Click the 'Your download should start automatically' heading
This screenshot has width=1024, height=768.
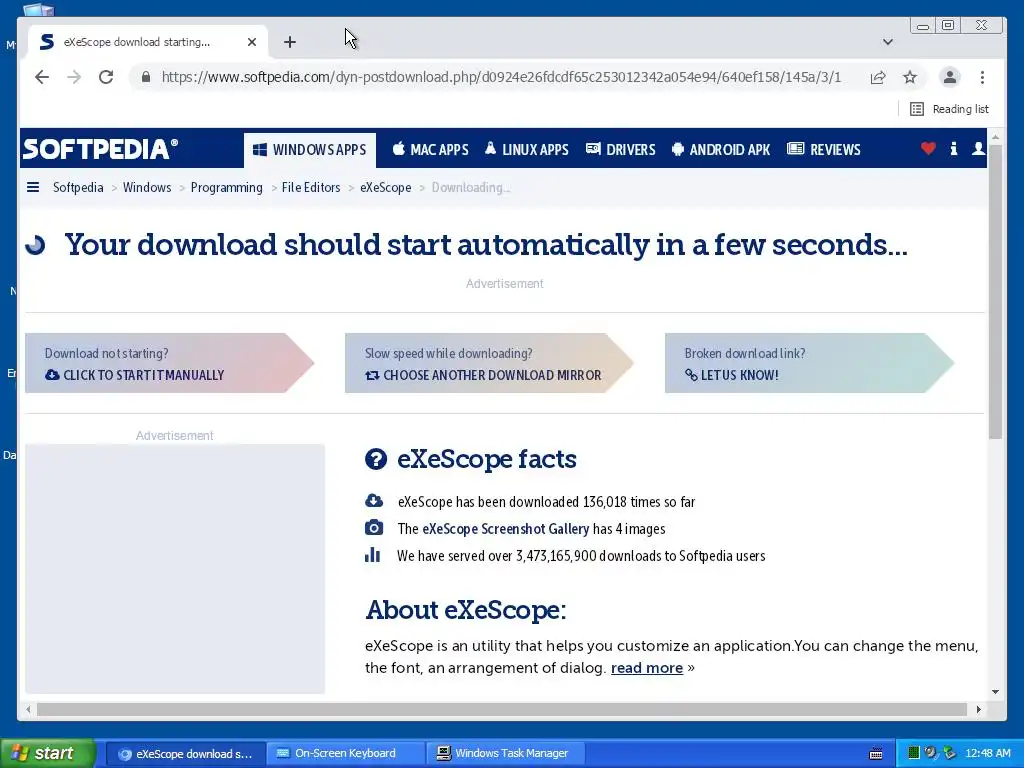486,245
